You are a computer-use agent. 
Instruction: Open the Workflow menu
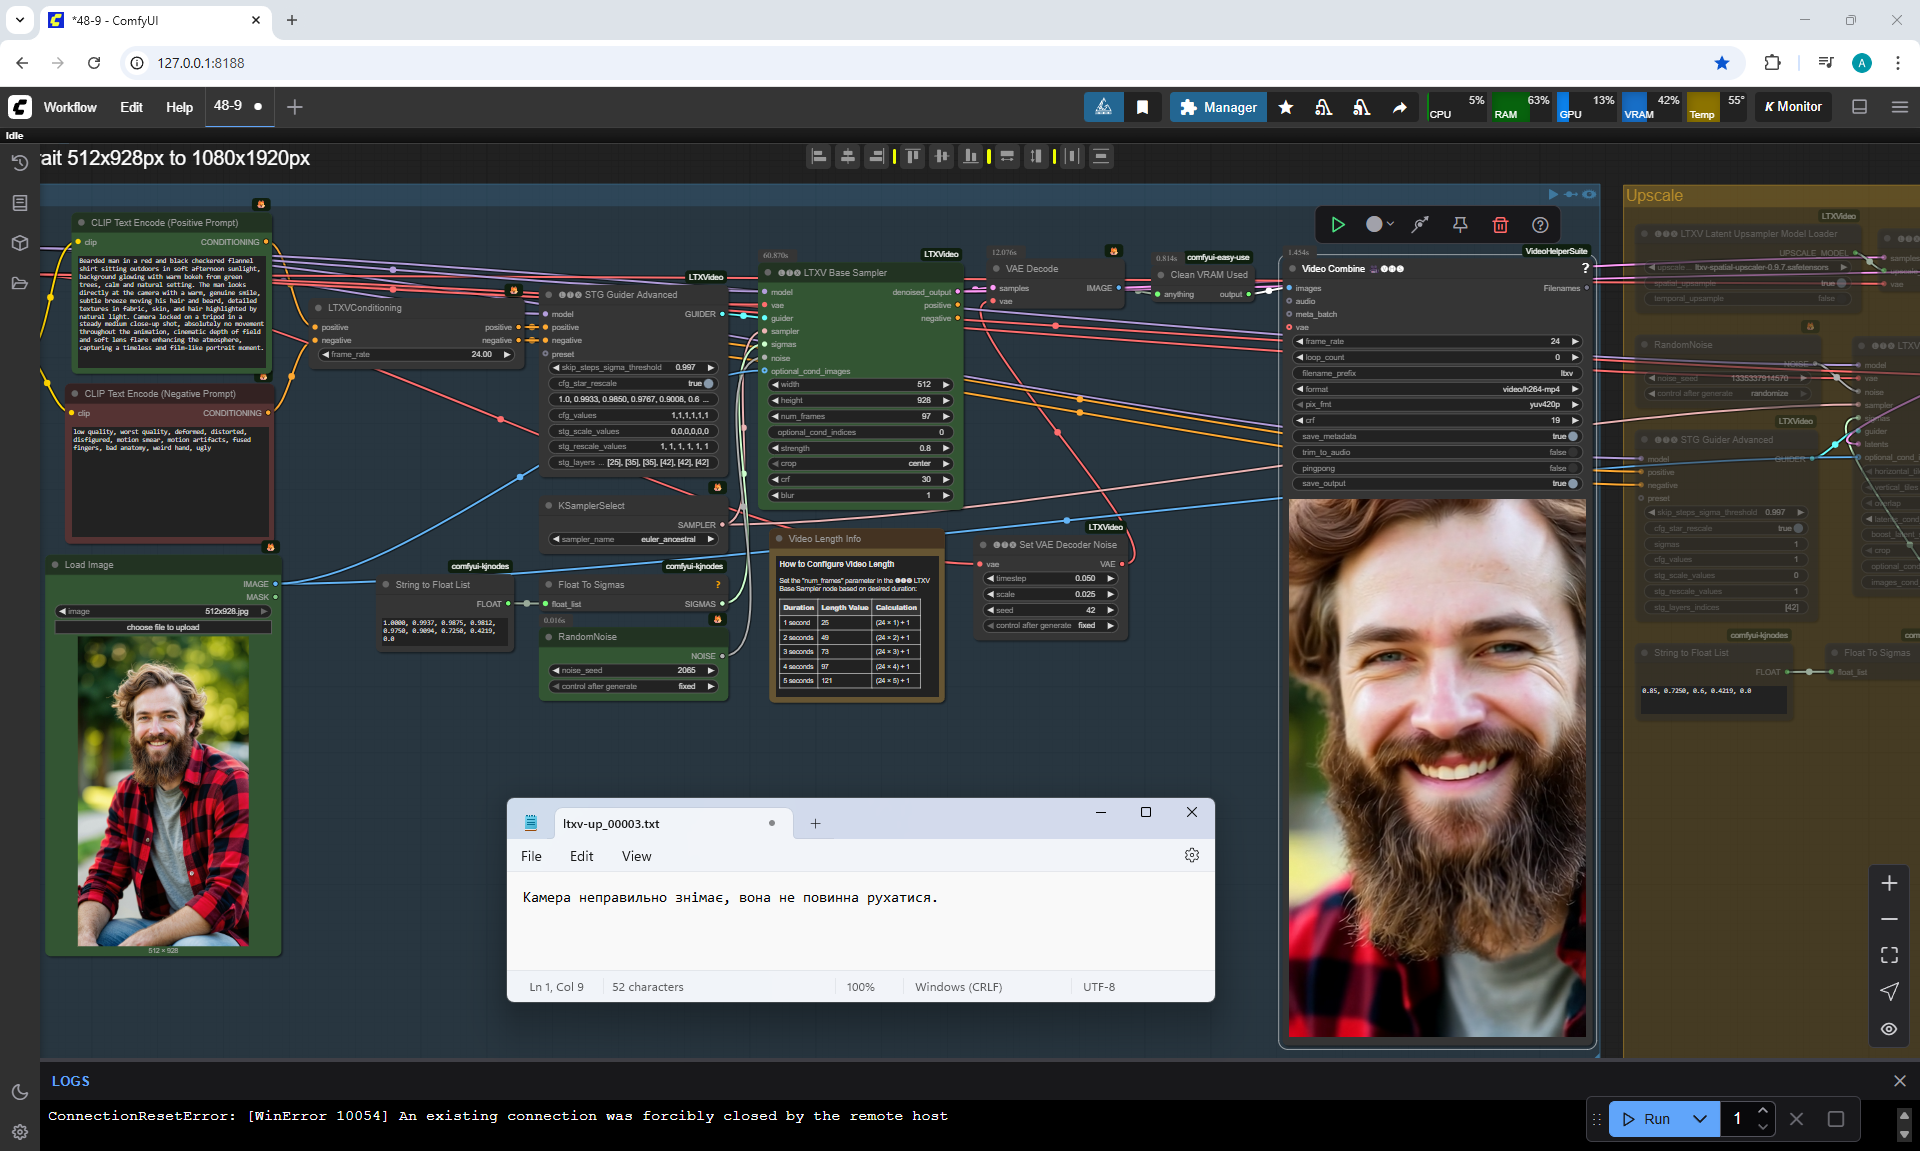pos(70,107)
